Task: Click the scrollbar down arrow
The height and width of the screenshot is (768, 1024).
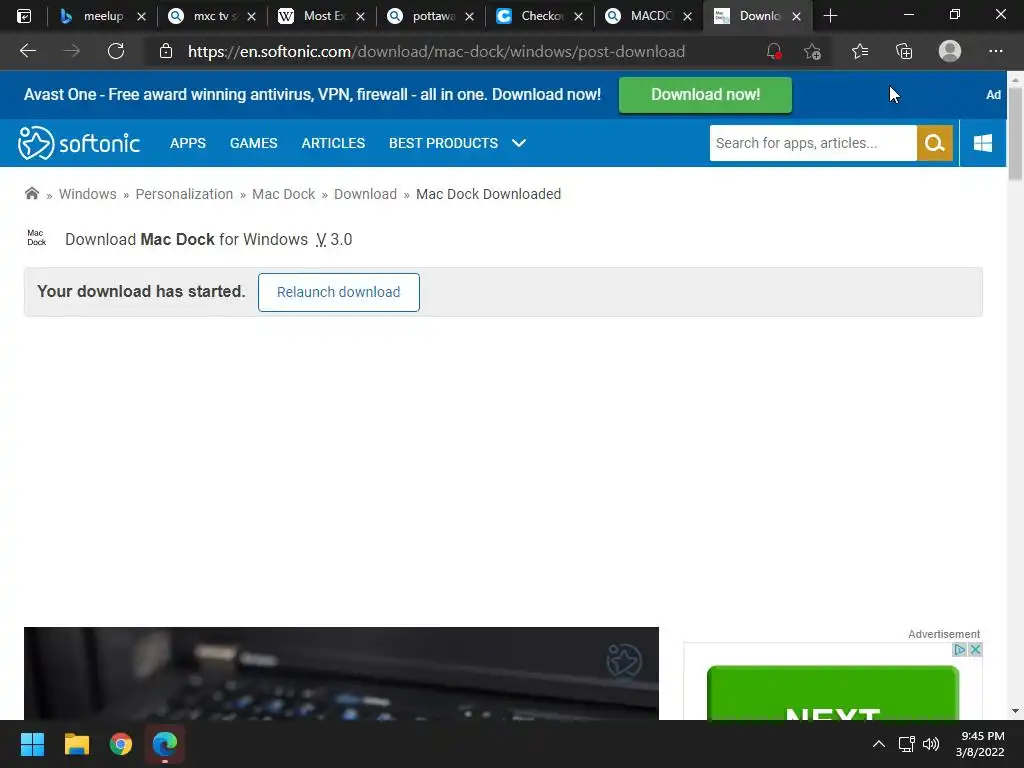Action: pyautogui.click(x=1015, y=711)
